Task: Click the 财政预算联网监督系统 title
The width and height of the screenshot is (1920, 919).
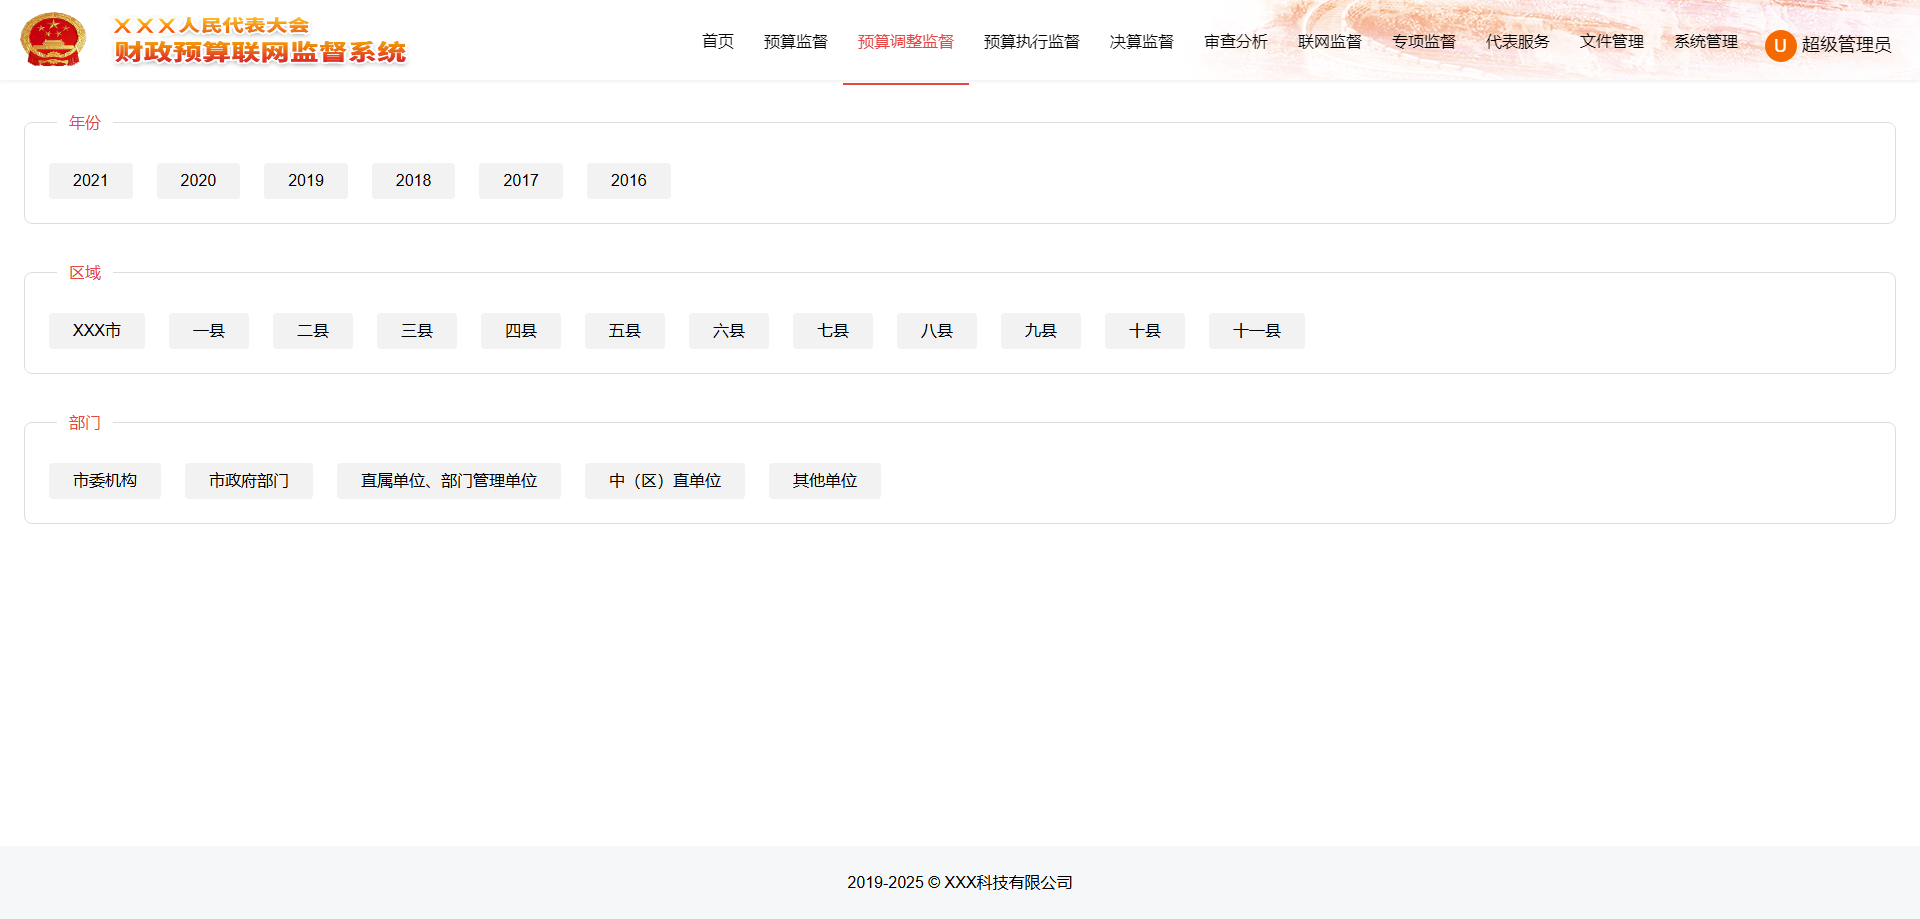Action: tap(260, 52)
